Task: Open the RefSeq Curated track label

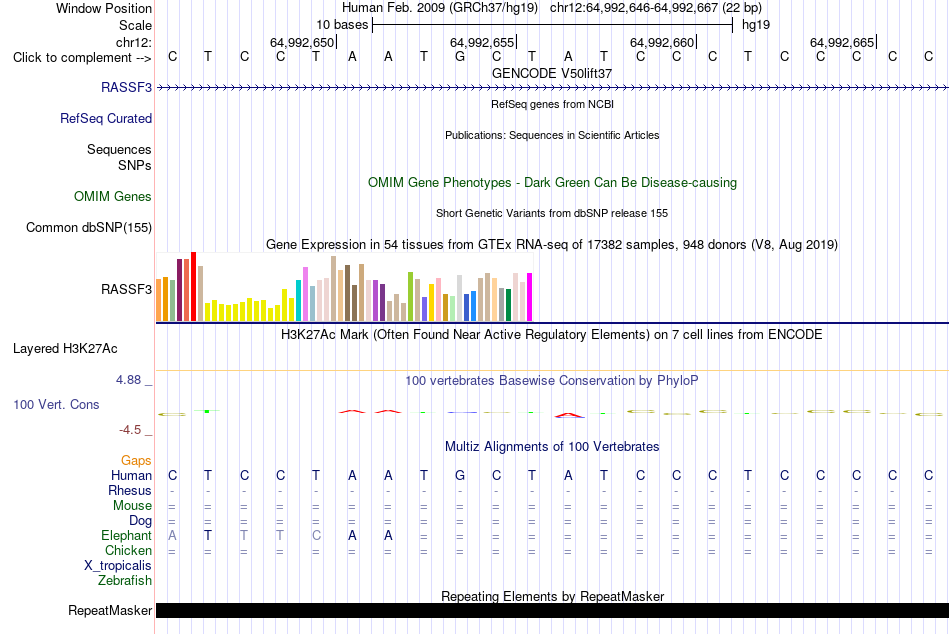Action: [x=105, y=118]
